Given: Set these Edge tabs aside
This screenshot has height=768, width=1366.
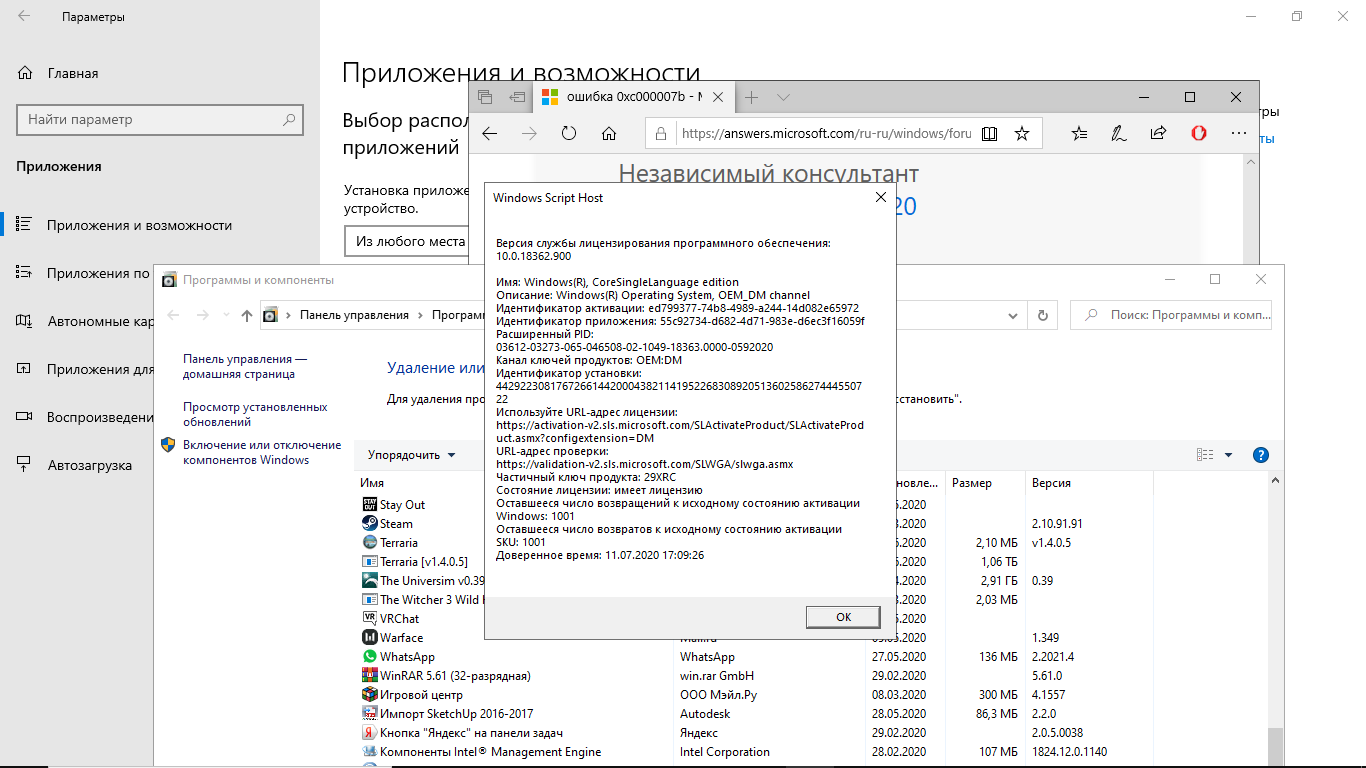Looking at the screenshot, I should tap(517, 97).
